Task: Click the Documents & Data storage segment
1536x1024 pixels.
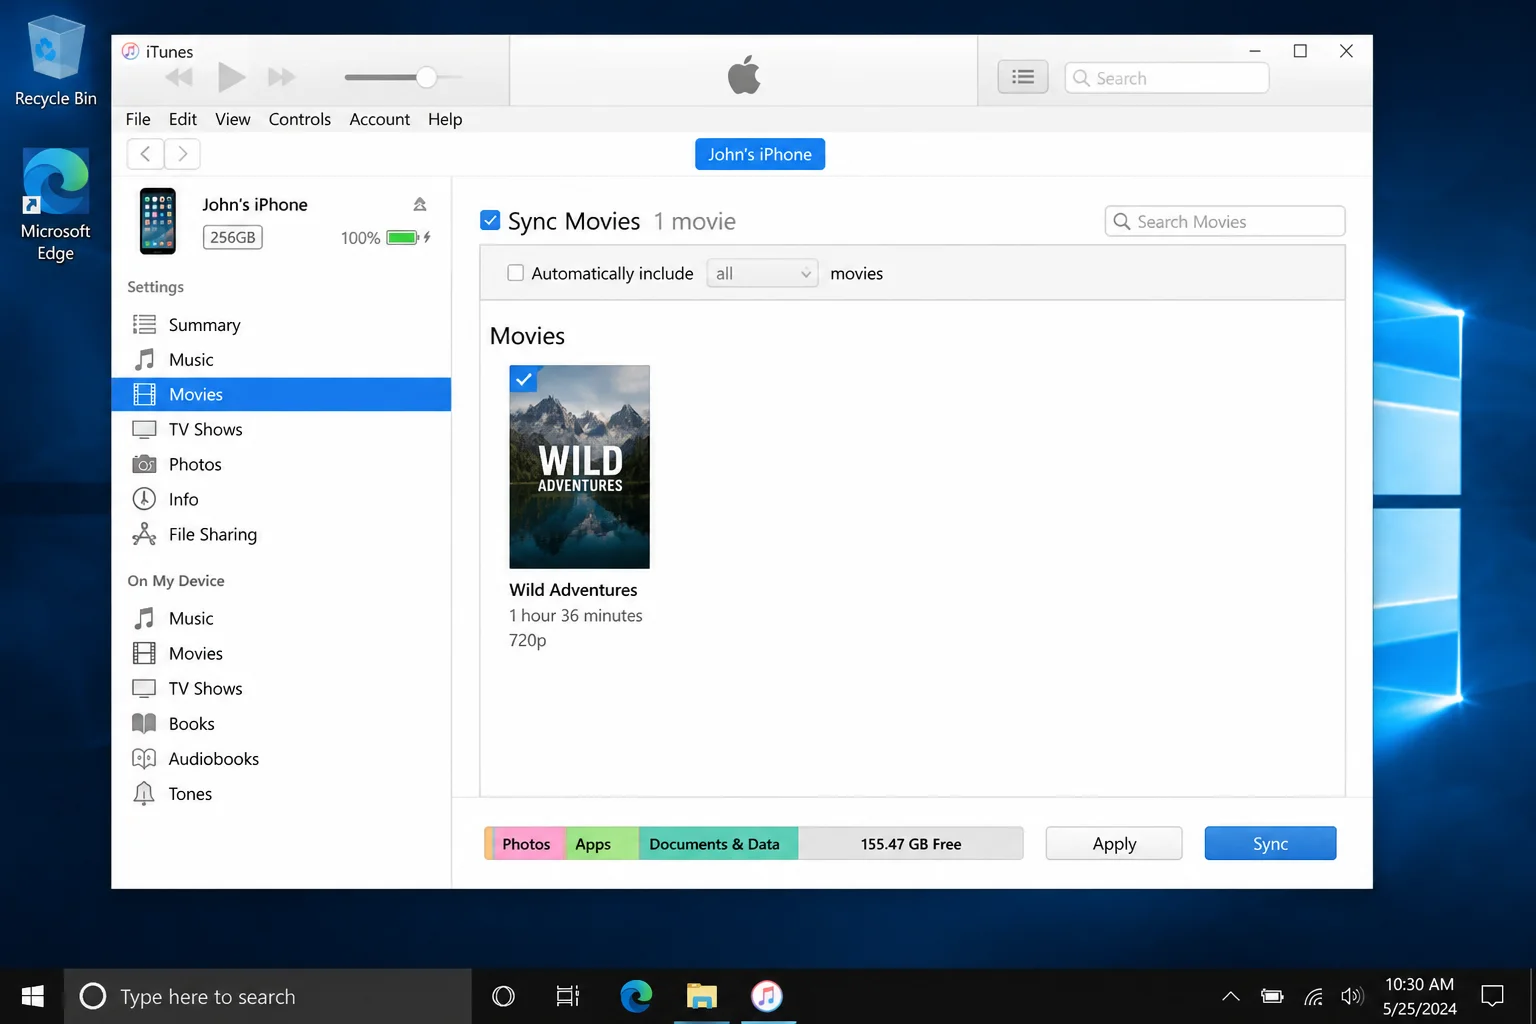Action: click(x=718, y=843)
